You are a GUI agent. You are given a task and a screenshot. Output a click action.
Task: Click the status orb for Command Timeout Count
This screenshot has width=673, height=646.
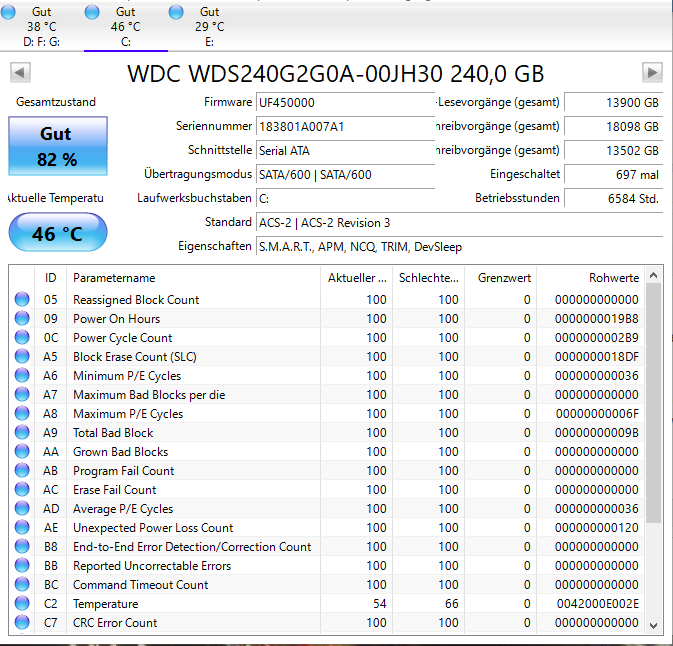[22, 584]
